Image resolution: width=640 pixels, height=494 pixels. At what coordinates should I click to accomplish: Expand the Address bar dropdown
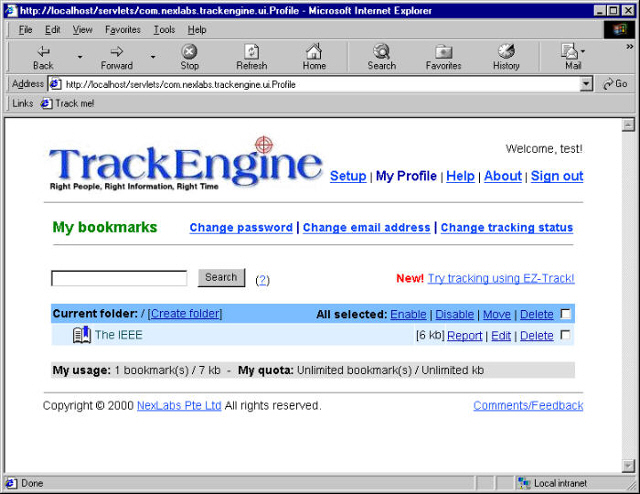[x=586, y=85]
